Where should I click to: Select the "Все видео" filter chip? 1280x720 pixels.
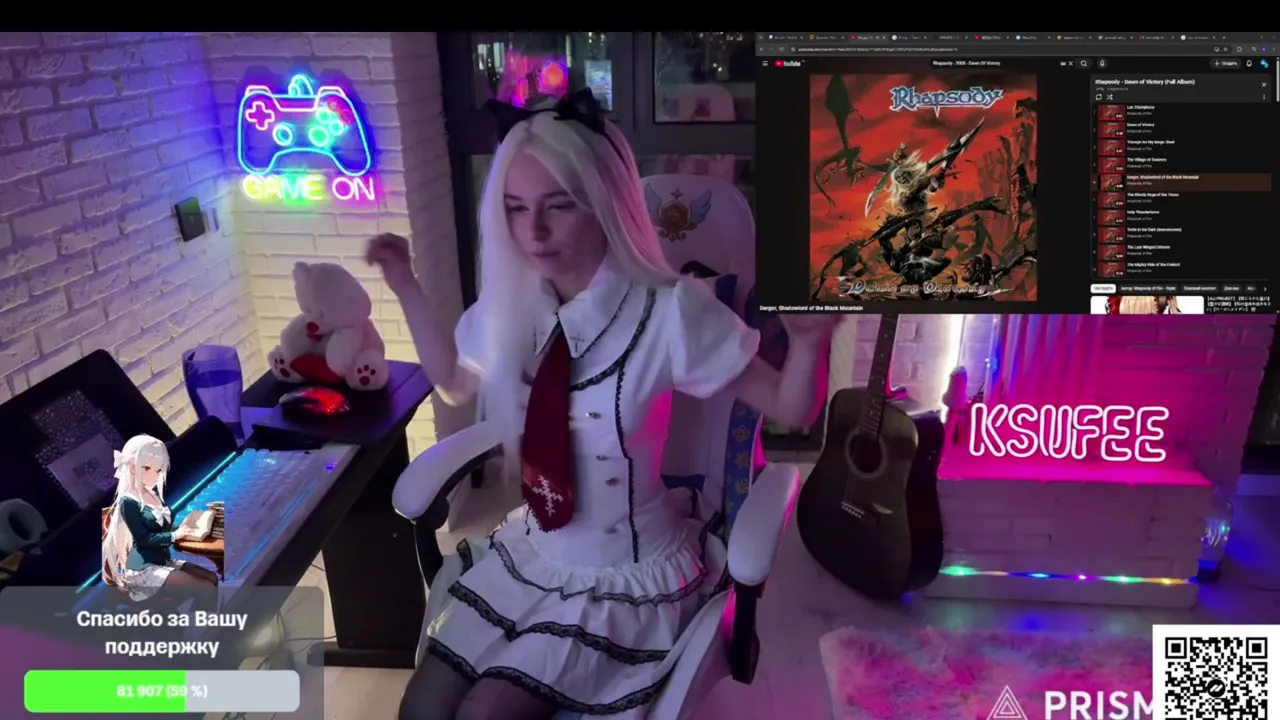[x=1103, y=288]
